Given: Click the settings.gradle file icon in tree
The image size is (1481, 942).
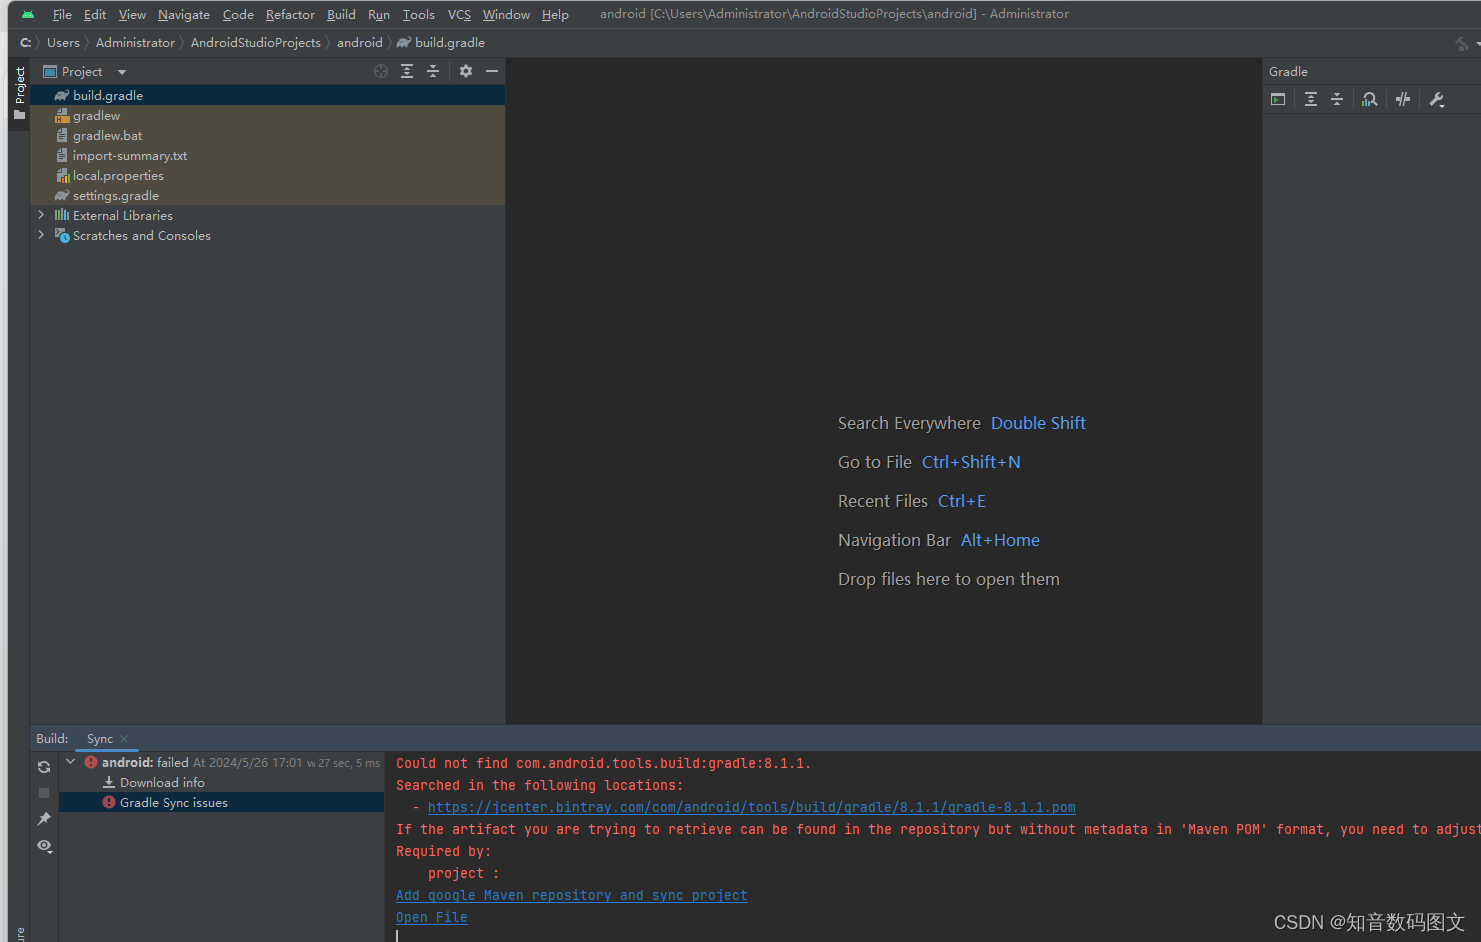Looking at the screenshot, I should pos(62,195).
